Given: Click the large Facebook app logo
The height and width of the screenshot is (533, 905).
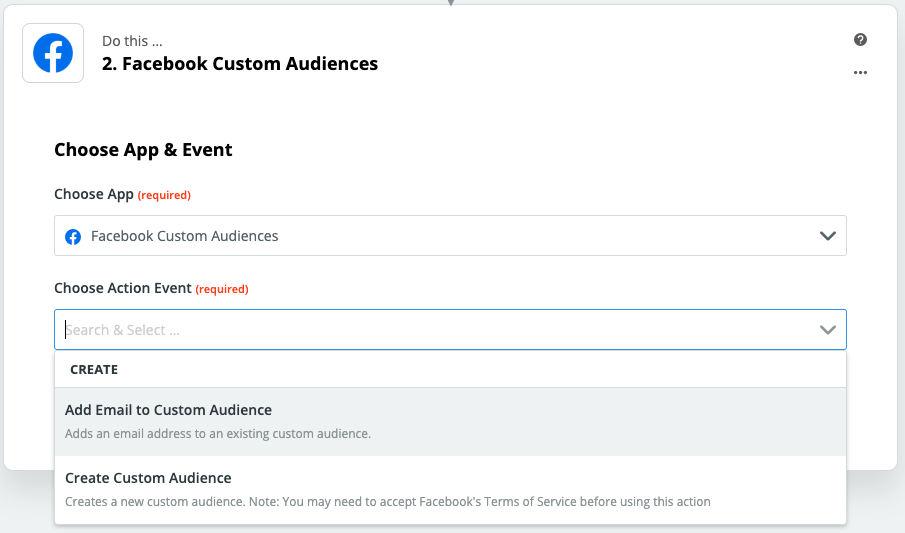Looking at the screenshot, I should tap(53, 53).
